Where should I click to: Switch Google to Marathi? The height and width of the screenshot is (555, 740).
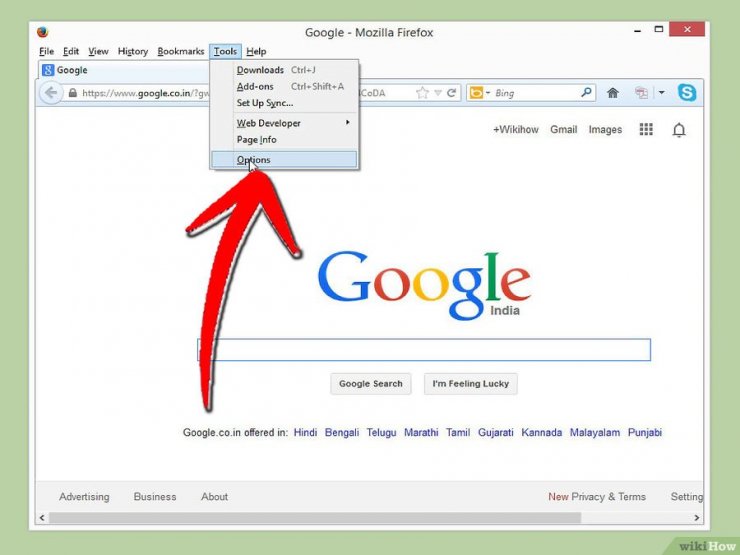pos(421,432)
